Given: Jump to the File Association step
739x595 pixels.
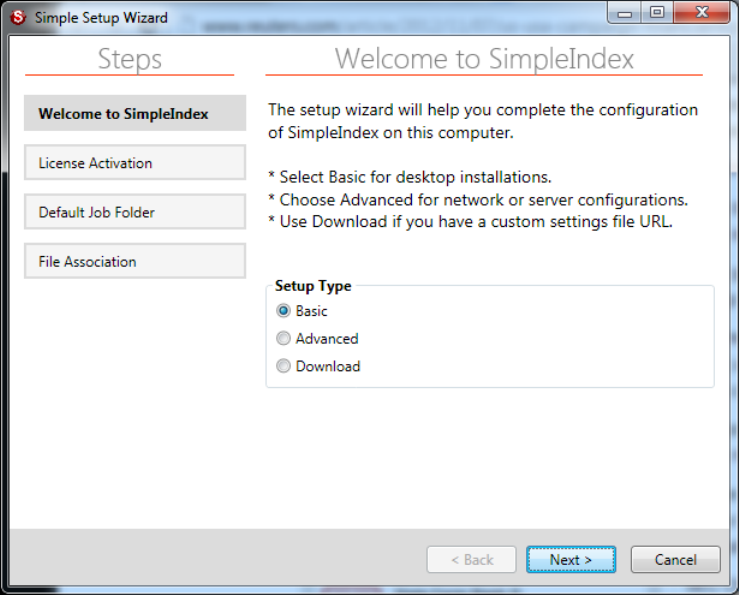Looking at the screenshot, I should [x=134, y=261].
